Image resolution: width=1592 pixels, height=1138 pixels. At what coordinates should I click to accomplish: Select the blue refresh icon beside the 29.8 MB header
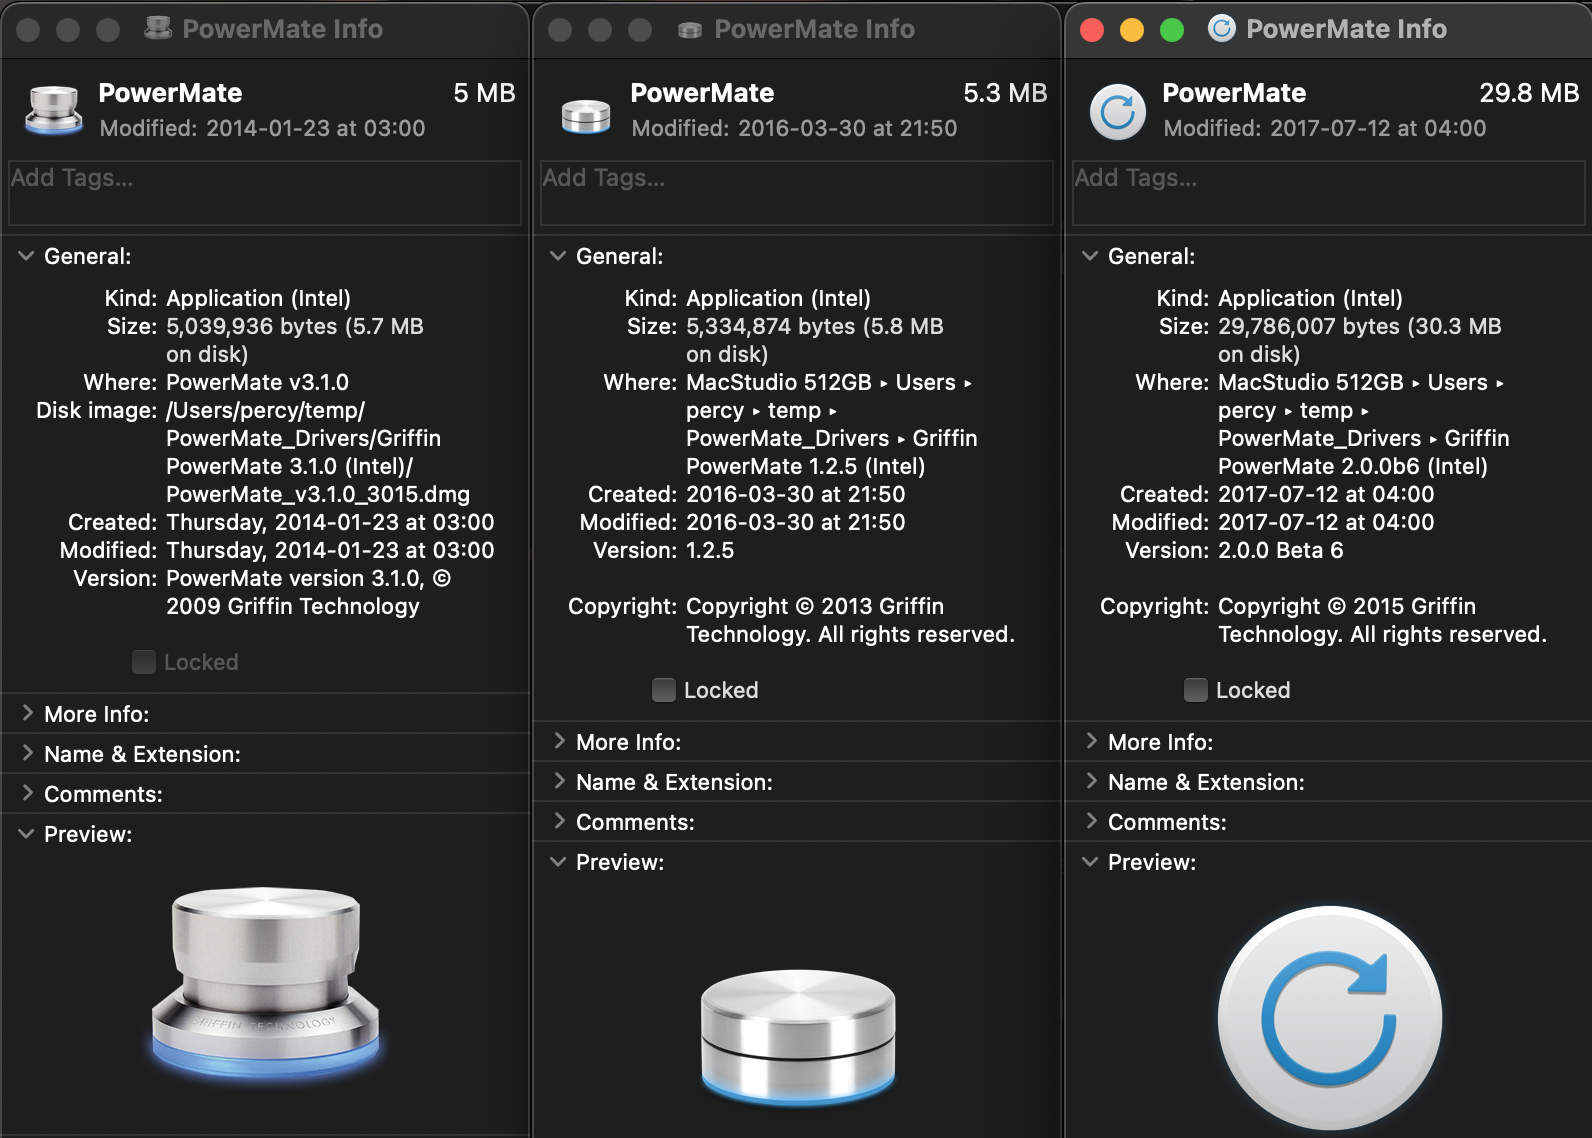(x=1118, y=112)
